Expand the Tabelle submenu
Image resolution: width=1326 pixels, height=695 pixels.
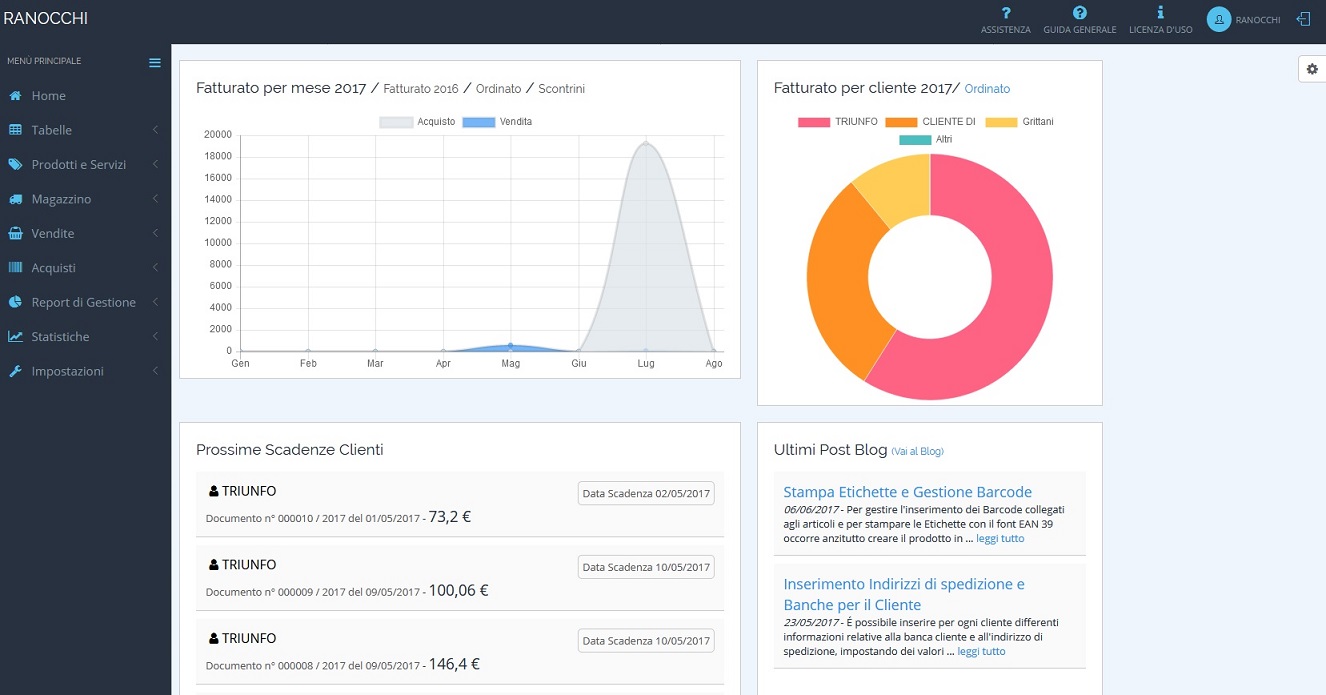pyautogui.click(x=155, y=130)
